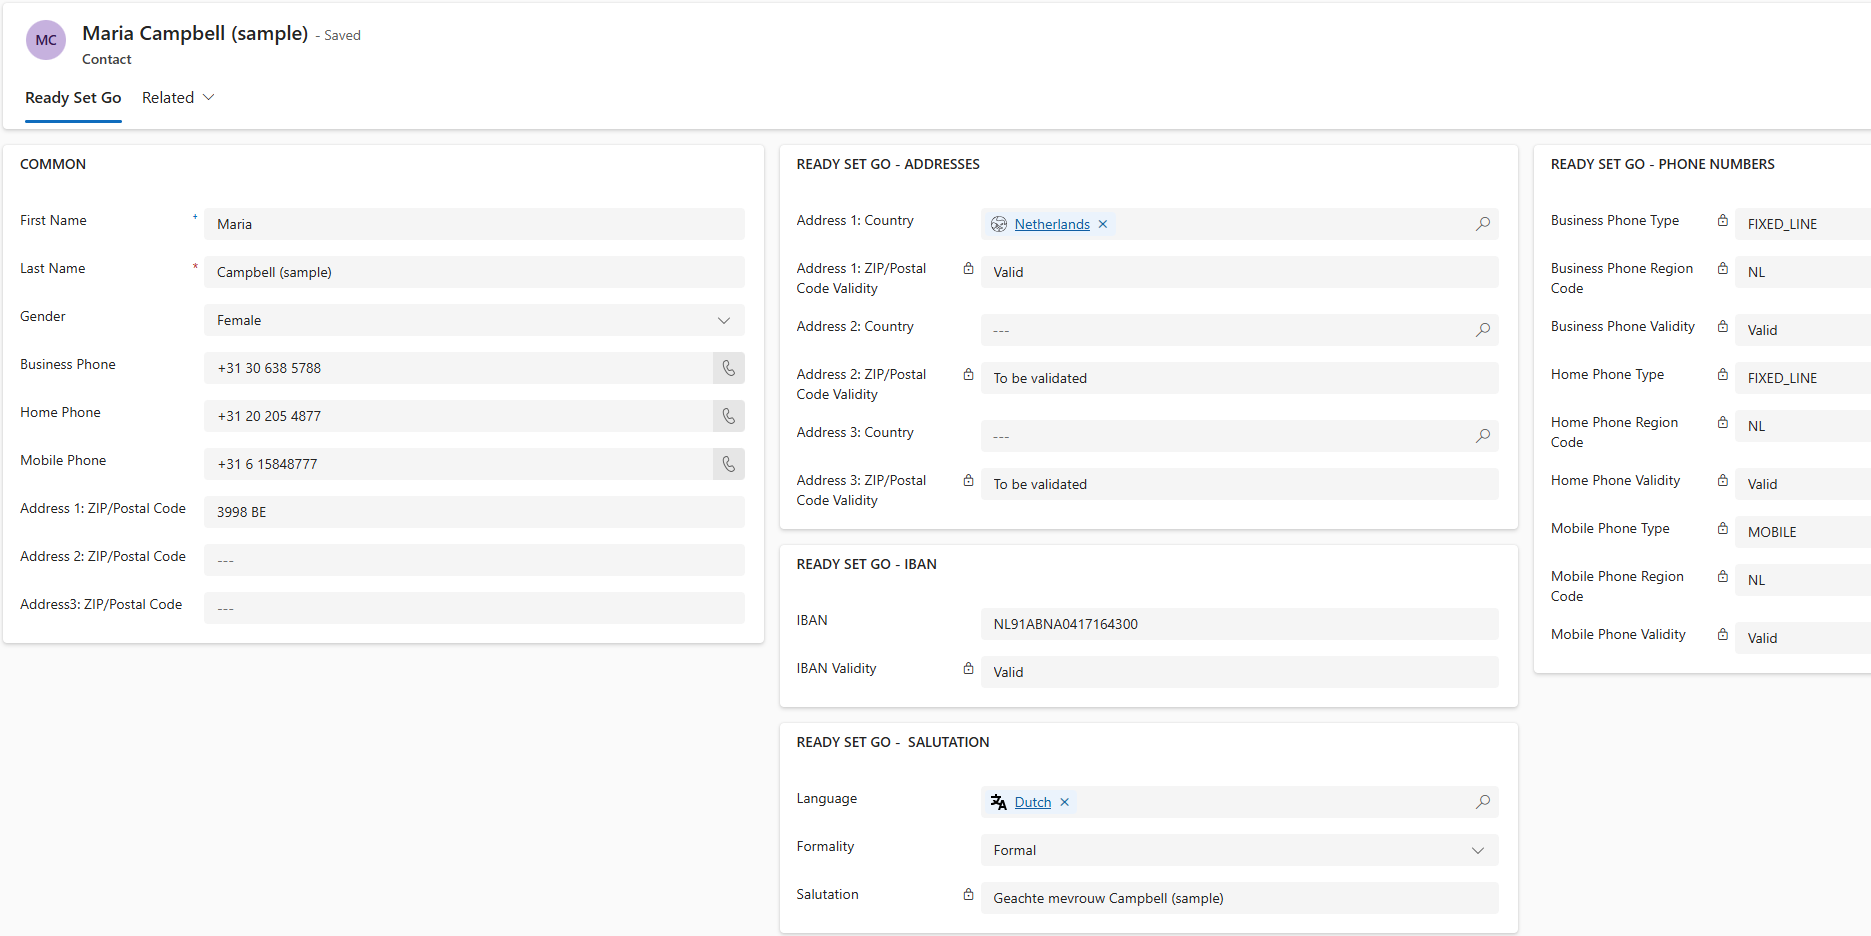
Task: Click the lock icon beside Salutation
Action: point(967,894)
